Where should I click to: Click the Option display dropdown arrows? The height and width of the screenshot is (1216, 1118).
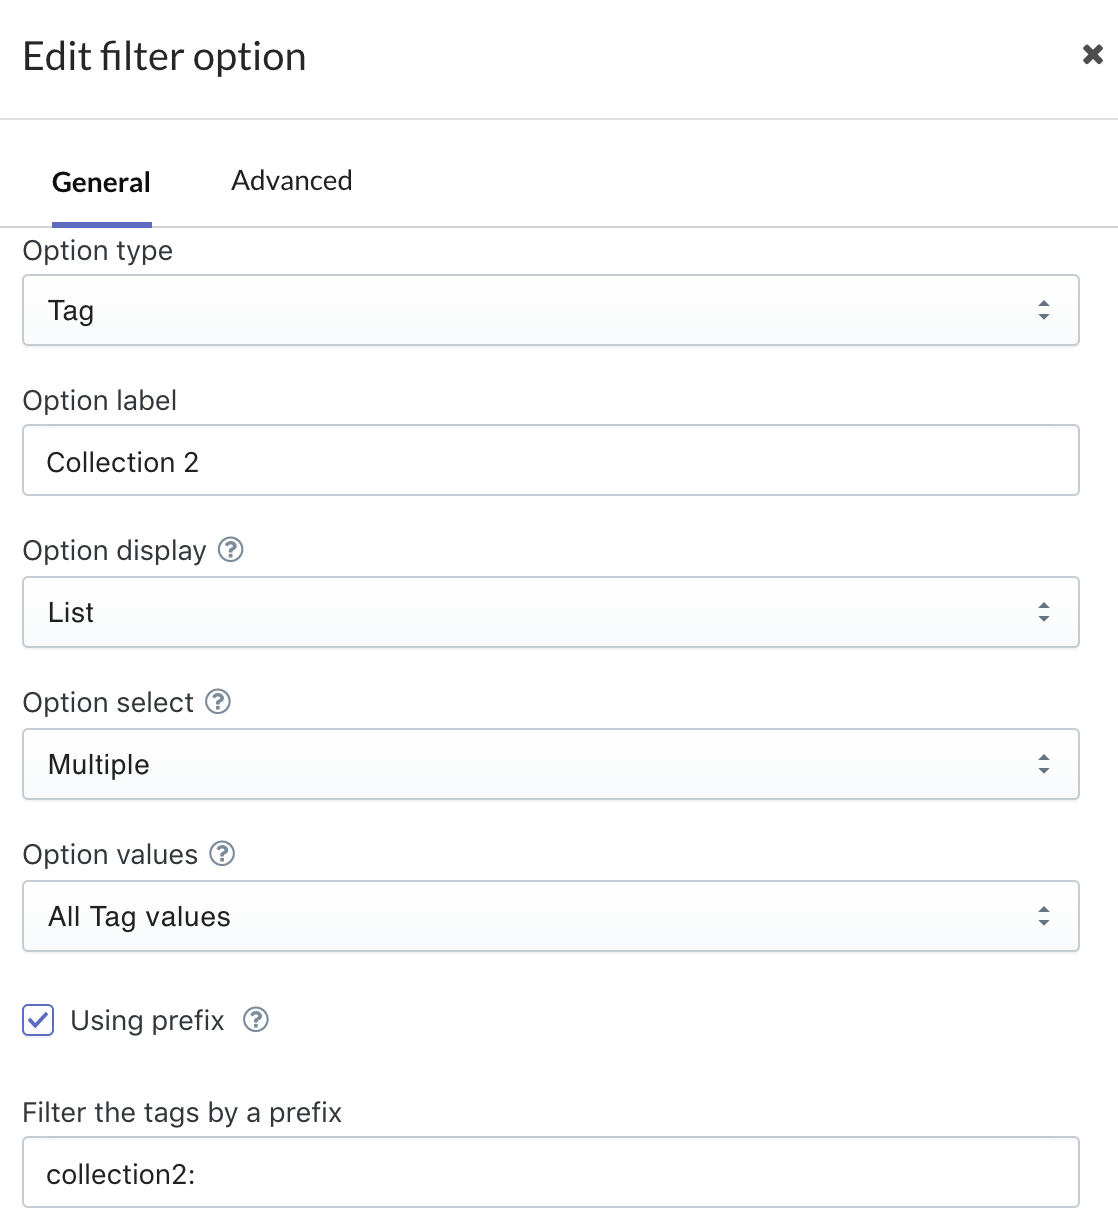1043,612
